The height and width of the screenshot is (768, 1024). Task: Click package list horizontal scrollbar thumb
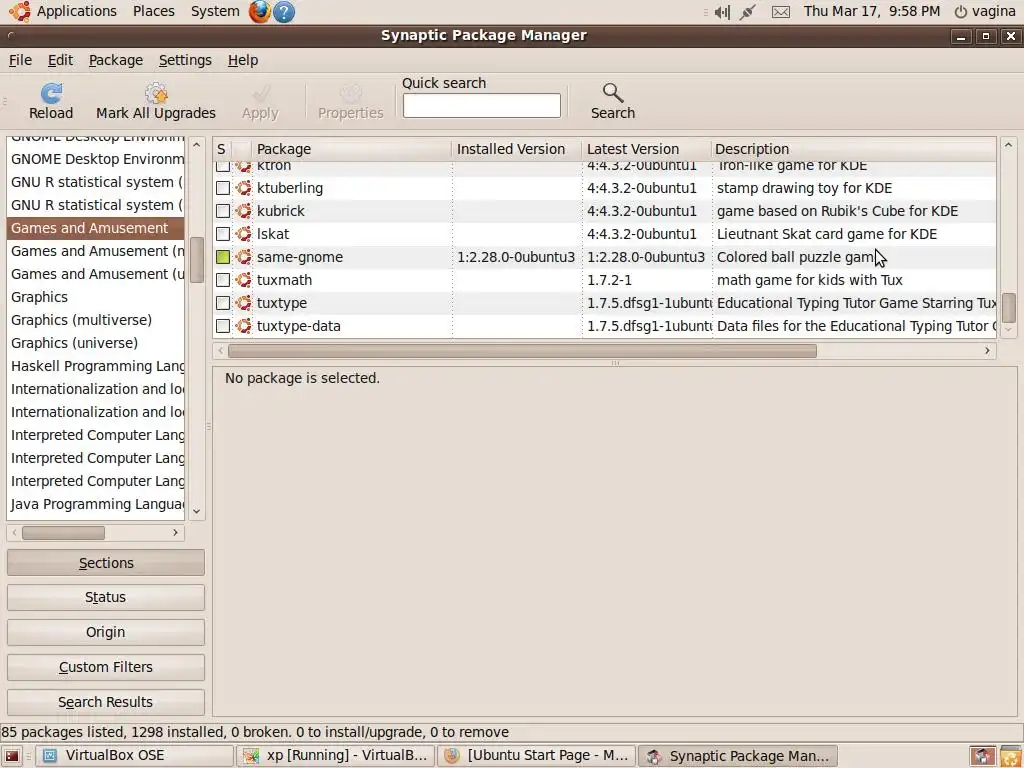tap(522, 351)
